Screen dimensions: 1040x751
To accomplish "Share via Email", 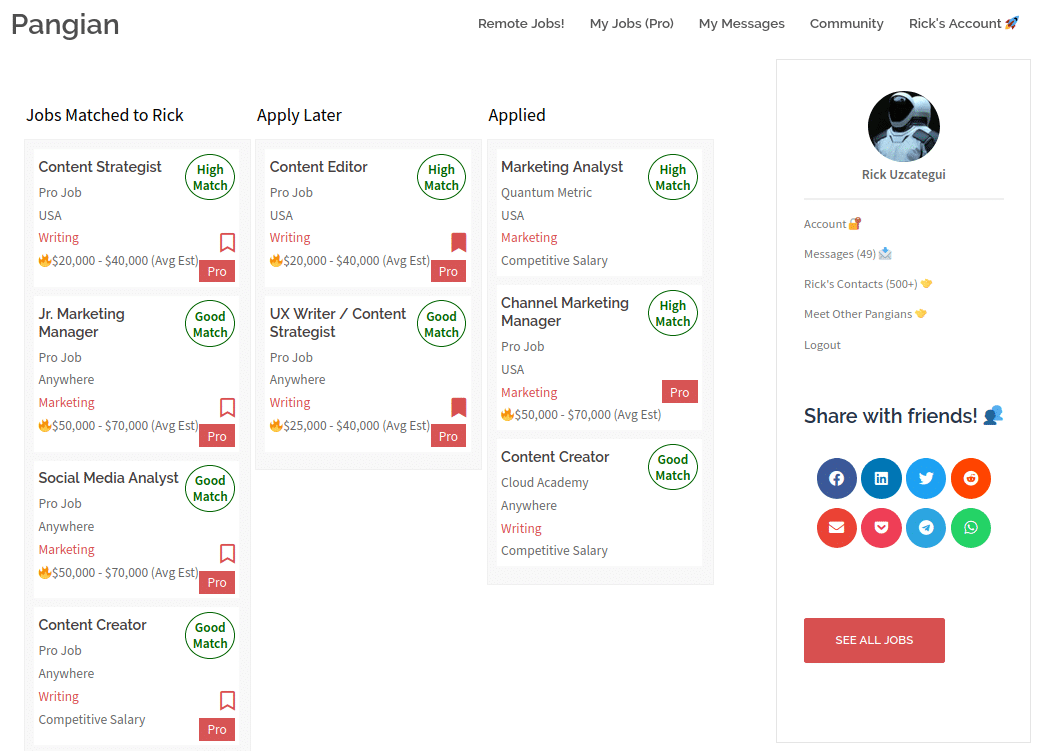I will click(837, 528).
